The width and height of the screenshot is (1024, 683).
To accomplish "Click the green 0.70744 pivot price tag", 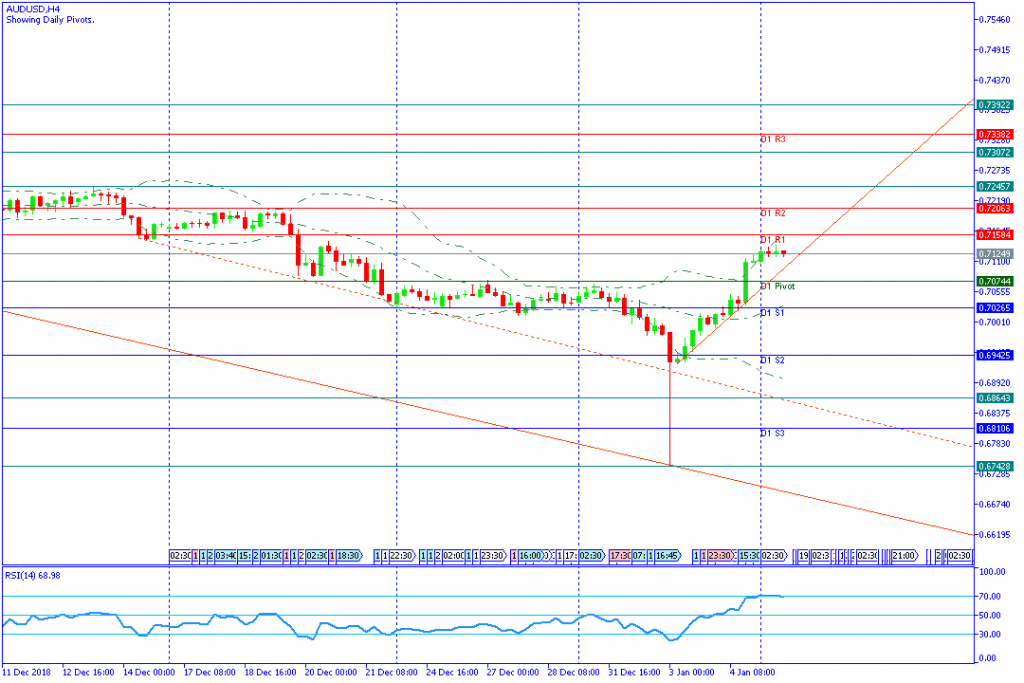I will click(x=995, y=281).
